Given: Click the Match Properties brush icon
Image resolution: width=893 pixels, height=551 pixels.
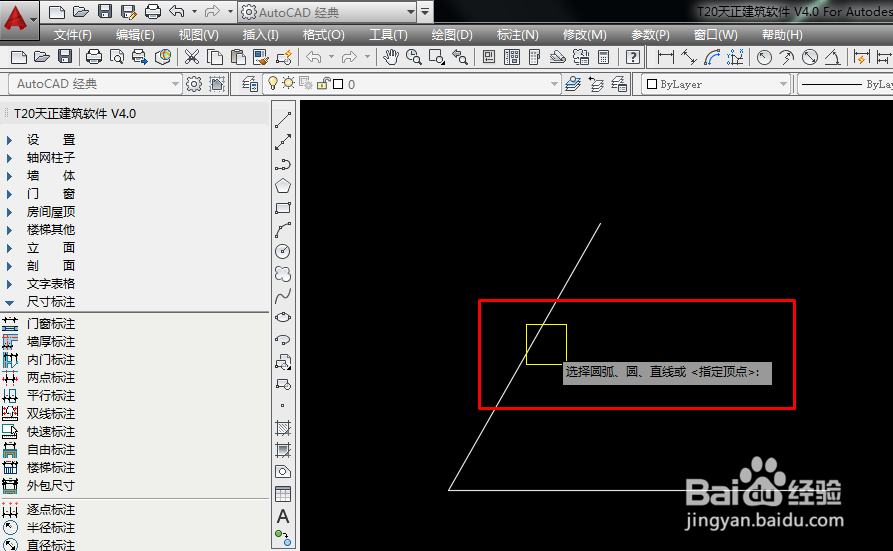Looking at the screenshot, I should tap(260, 57).
